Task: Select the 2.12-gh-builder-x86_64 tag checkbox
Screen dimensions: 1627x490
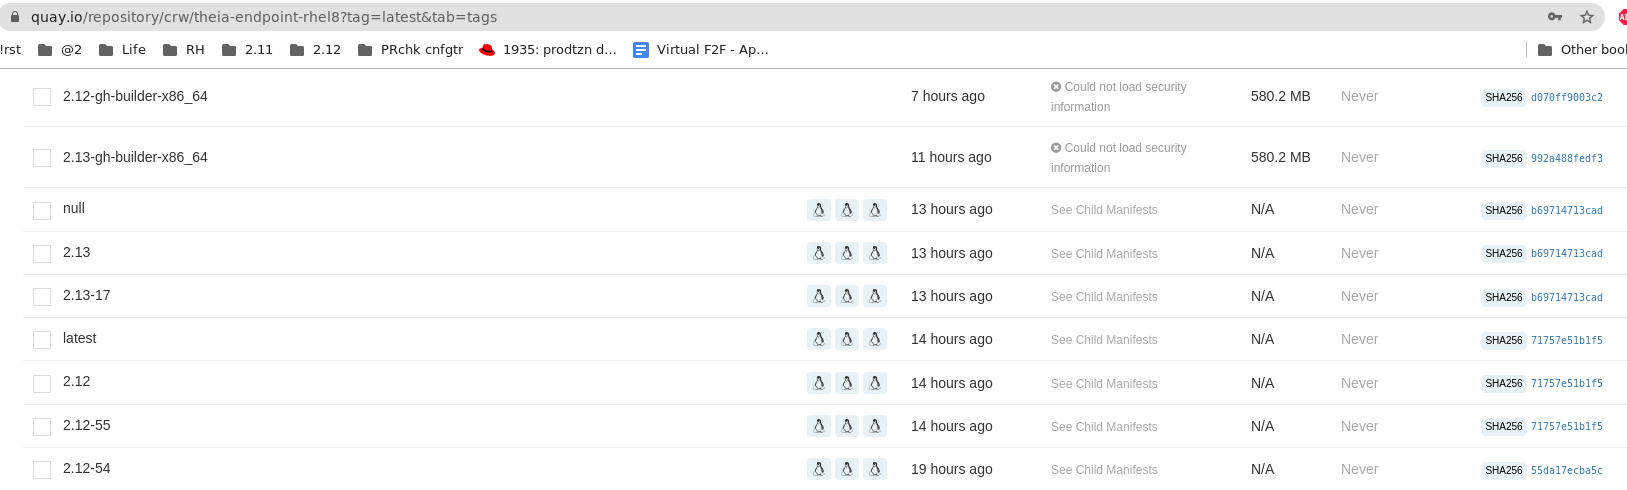Action: (x=42, y=97)
